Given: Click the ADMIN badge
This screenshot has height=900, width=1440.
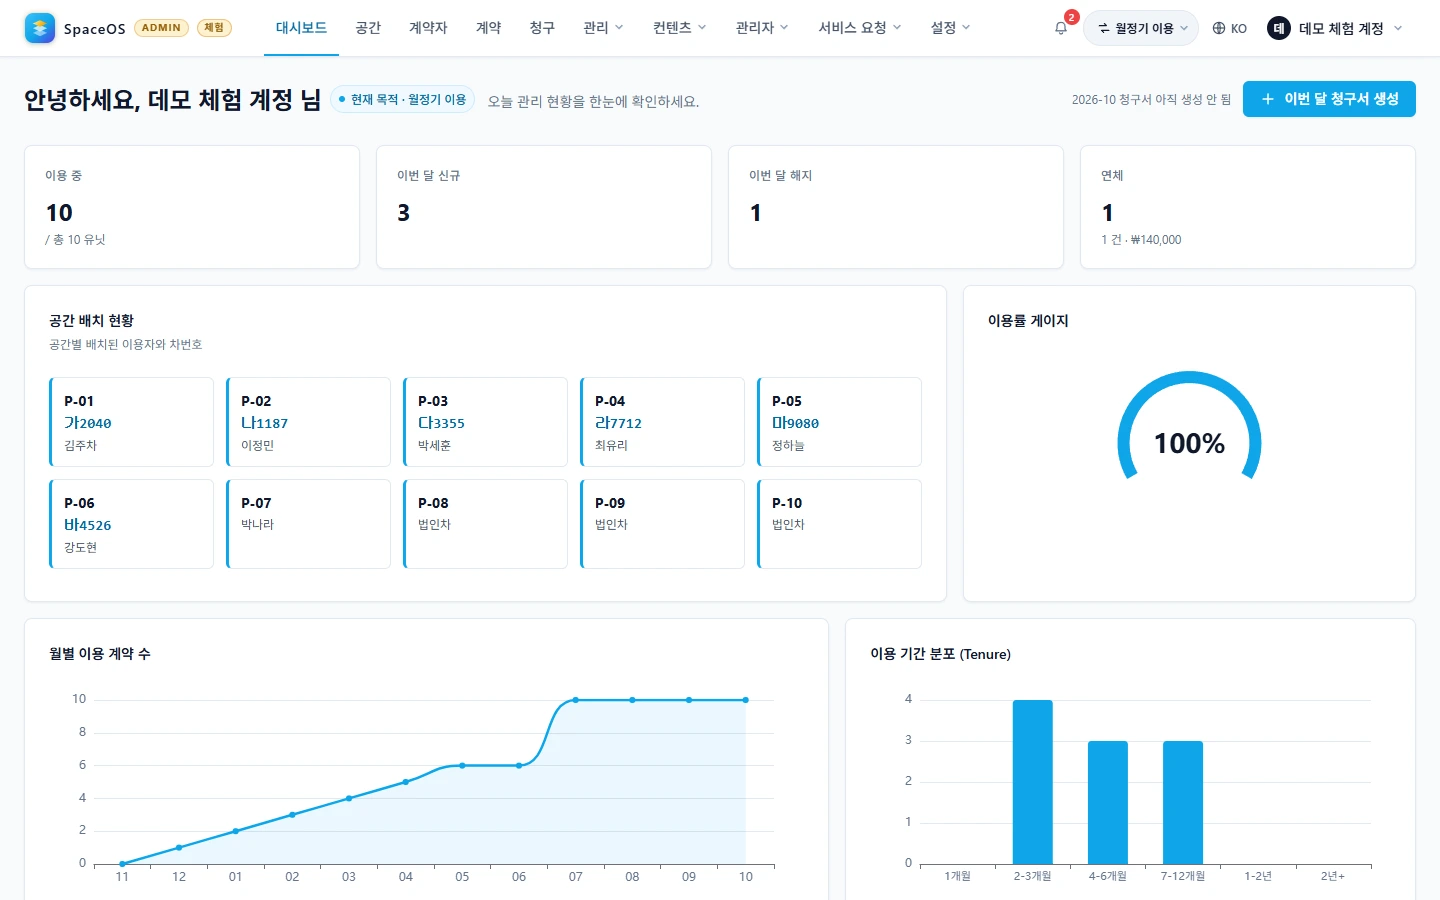Looking at the screenshot, I should tap(161, 28).
